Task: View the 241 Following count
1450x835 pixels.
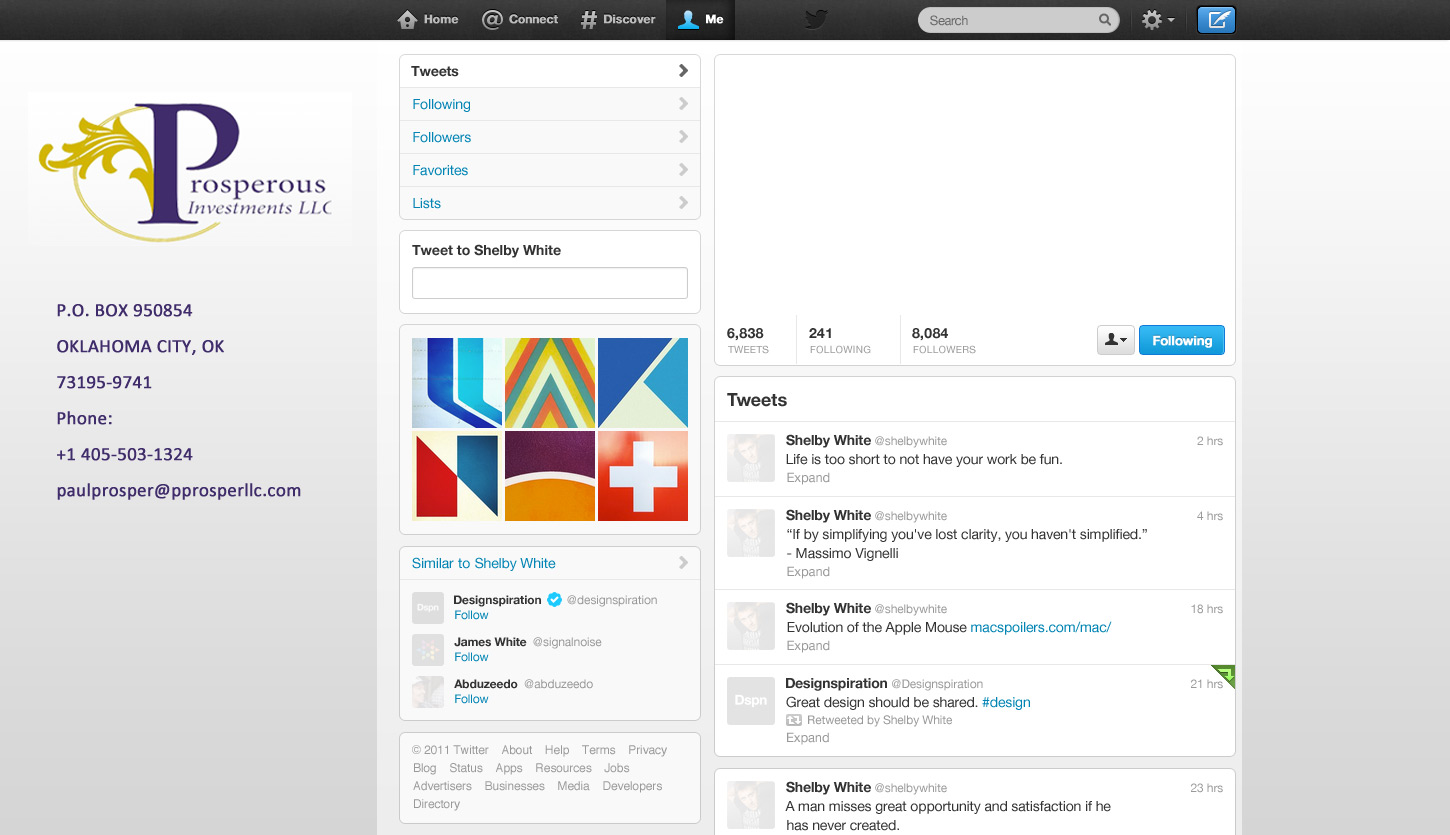Action: (x=840, y=340)
